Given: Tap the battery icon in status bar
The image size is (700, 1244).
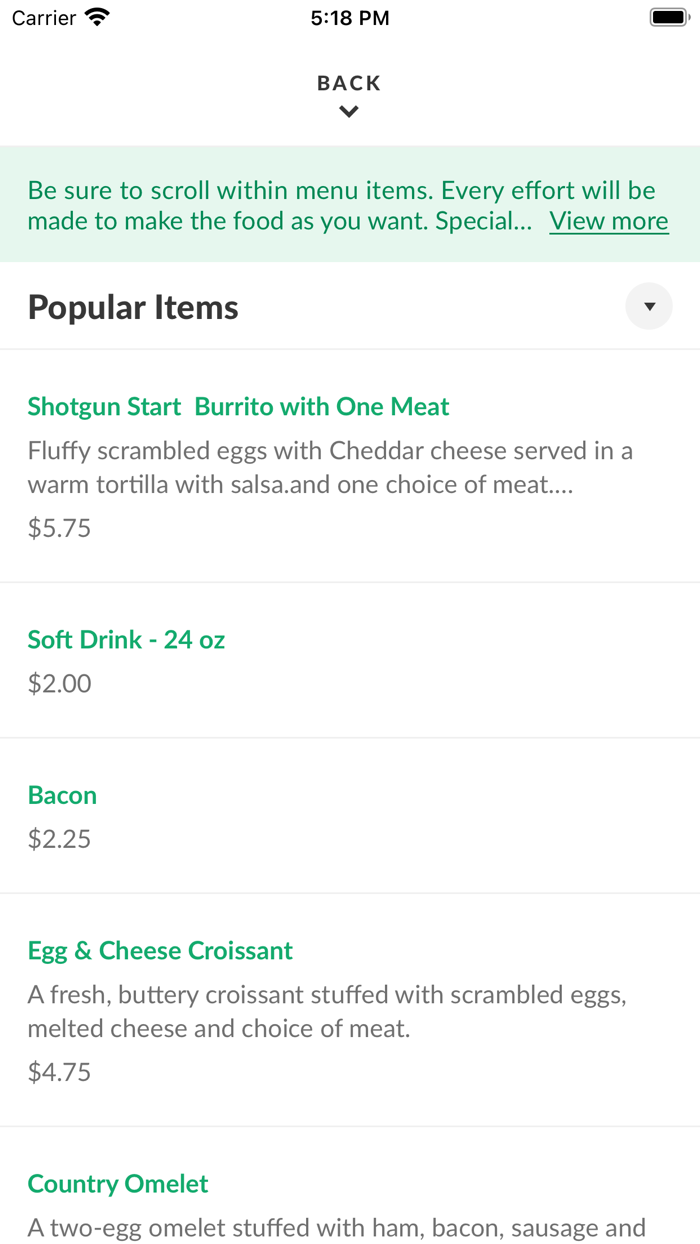Looking at the screenshot, I should [x=669, y=16].
